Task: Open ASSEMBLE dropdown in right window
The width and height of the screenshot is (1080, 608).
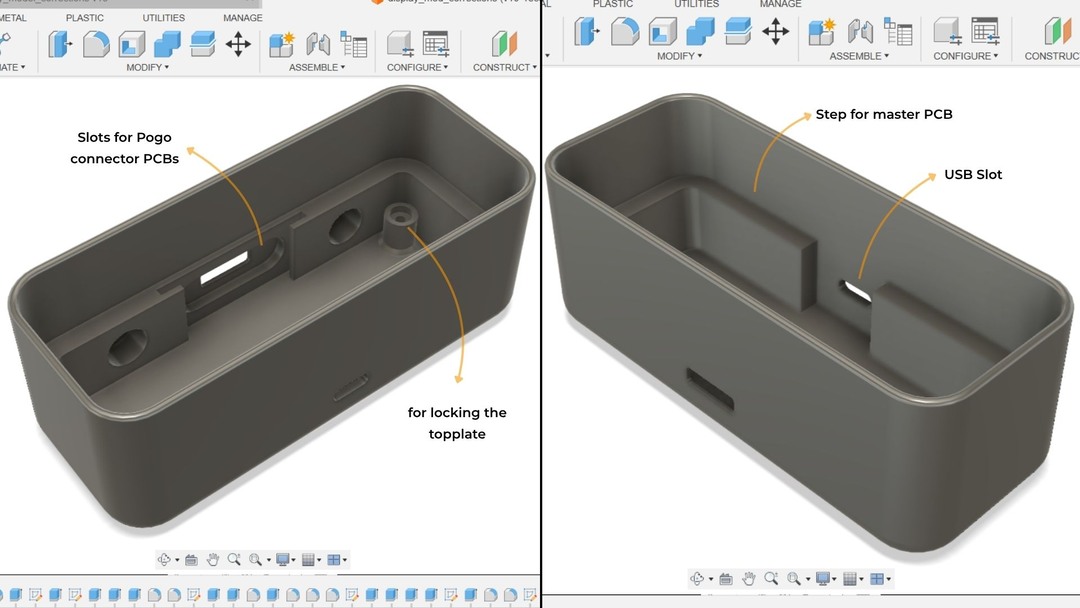Action: tap(859, 56)
